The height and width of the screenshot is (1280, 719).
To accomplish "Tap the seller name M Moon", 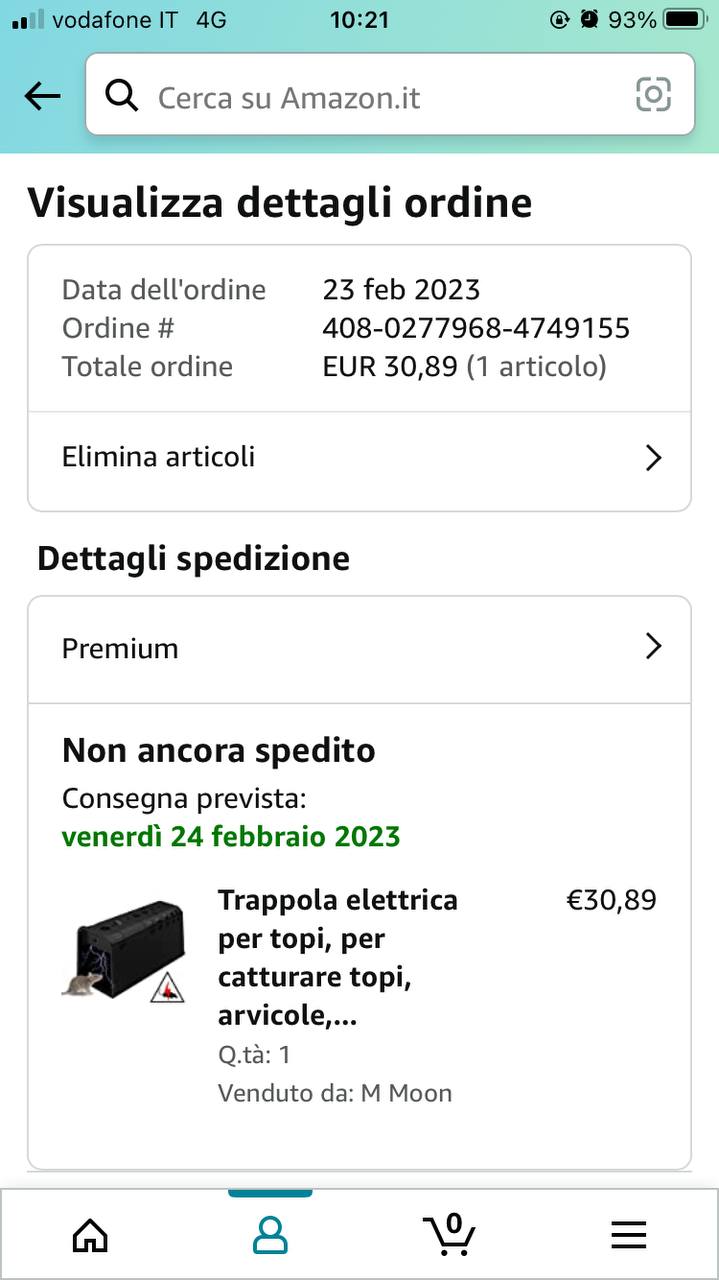I will coord(406,1093).
